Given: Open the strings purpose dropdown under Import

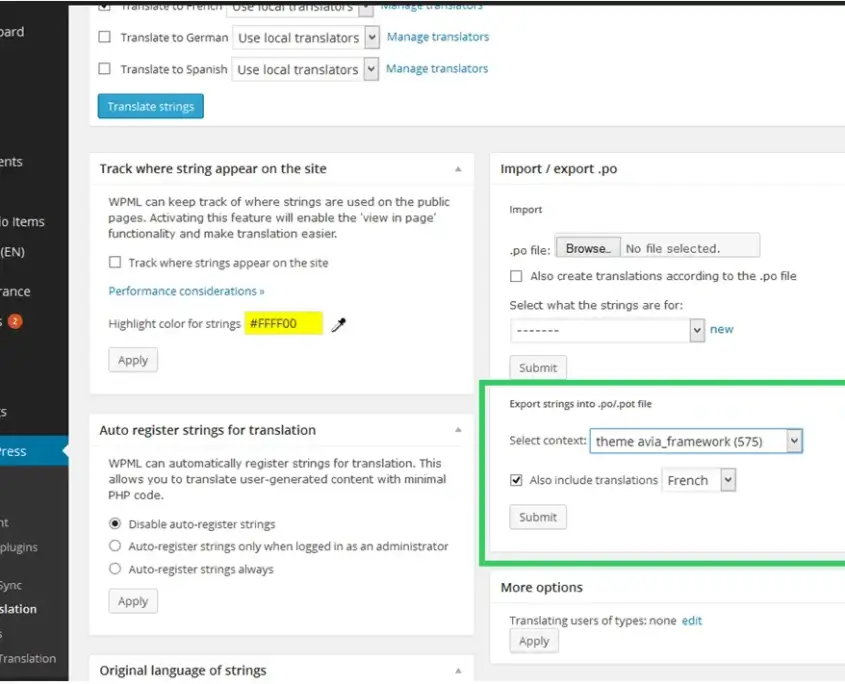Looking at the screenshot, I should coord(607,330).
